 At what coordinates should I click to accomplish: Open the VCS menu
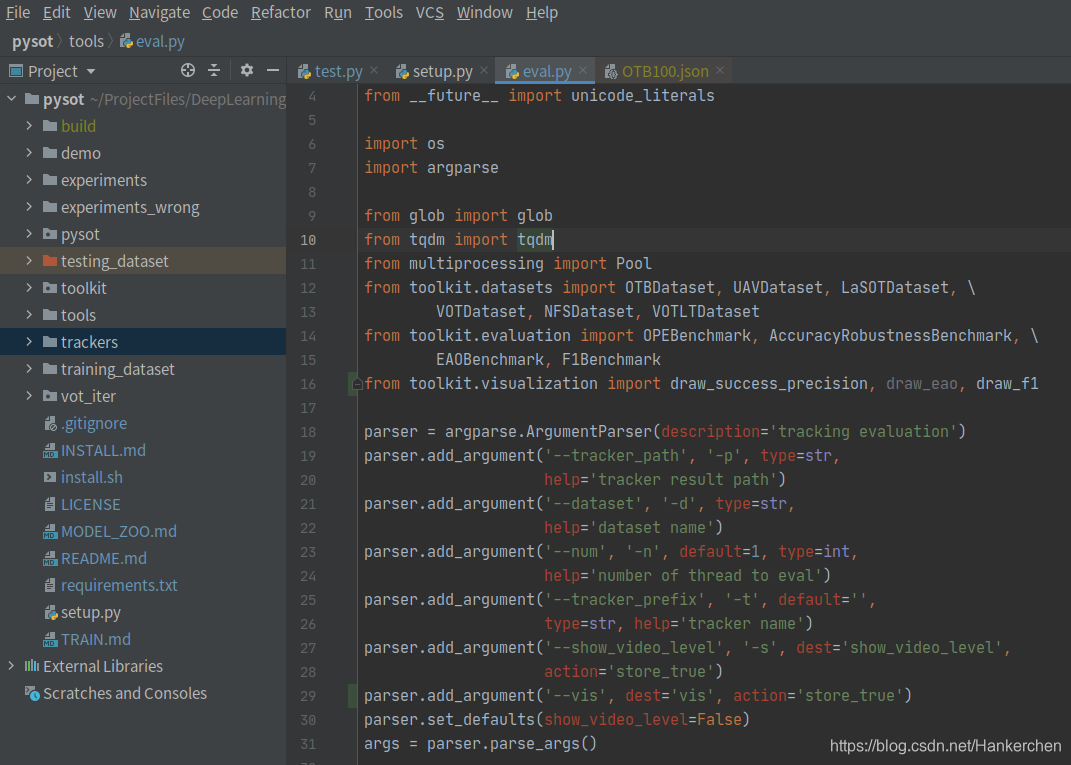[430, 12]
